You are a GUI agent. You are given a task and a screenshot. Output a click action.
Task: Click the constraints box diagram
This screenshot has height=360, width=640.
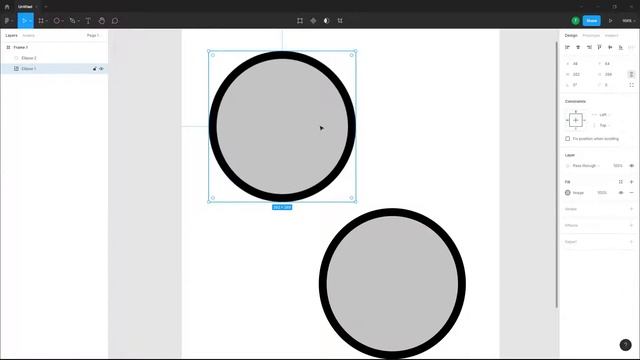576,120
